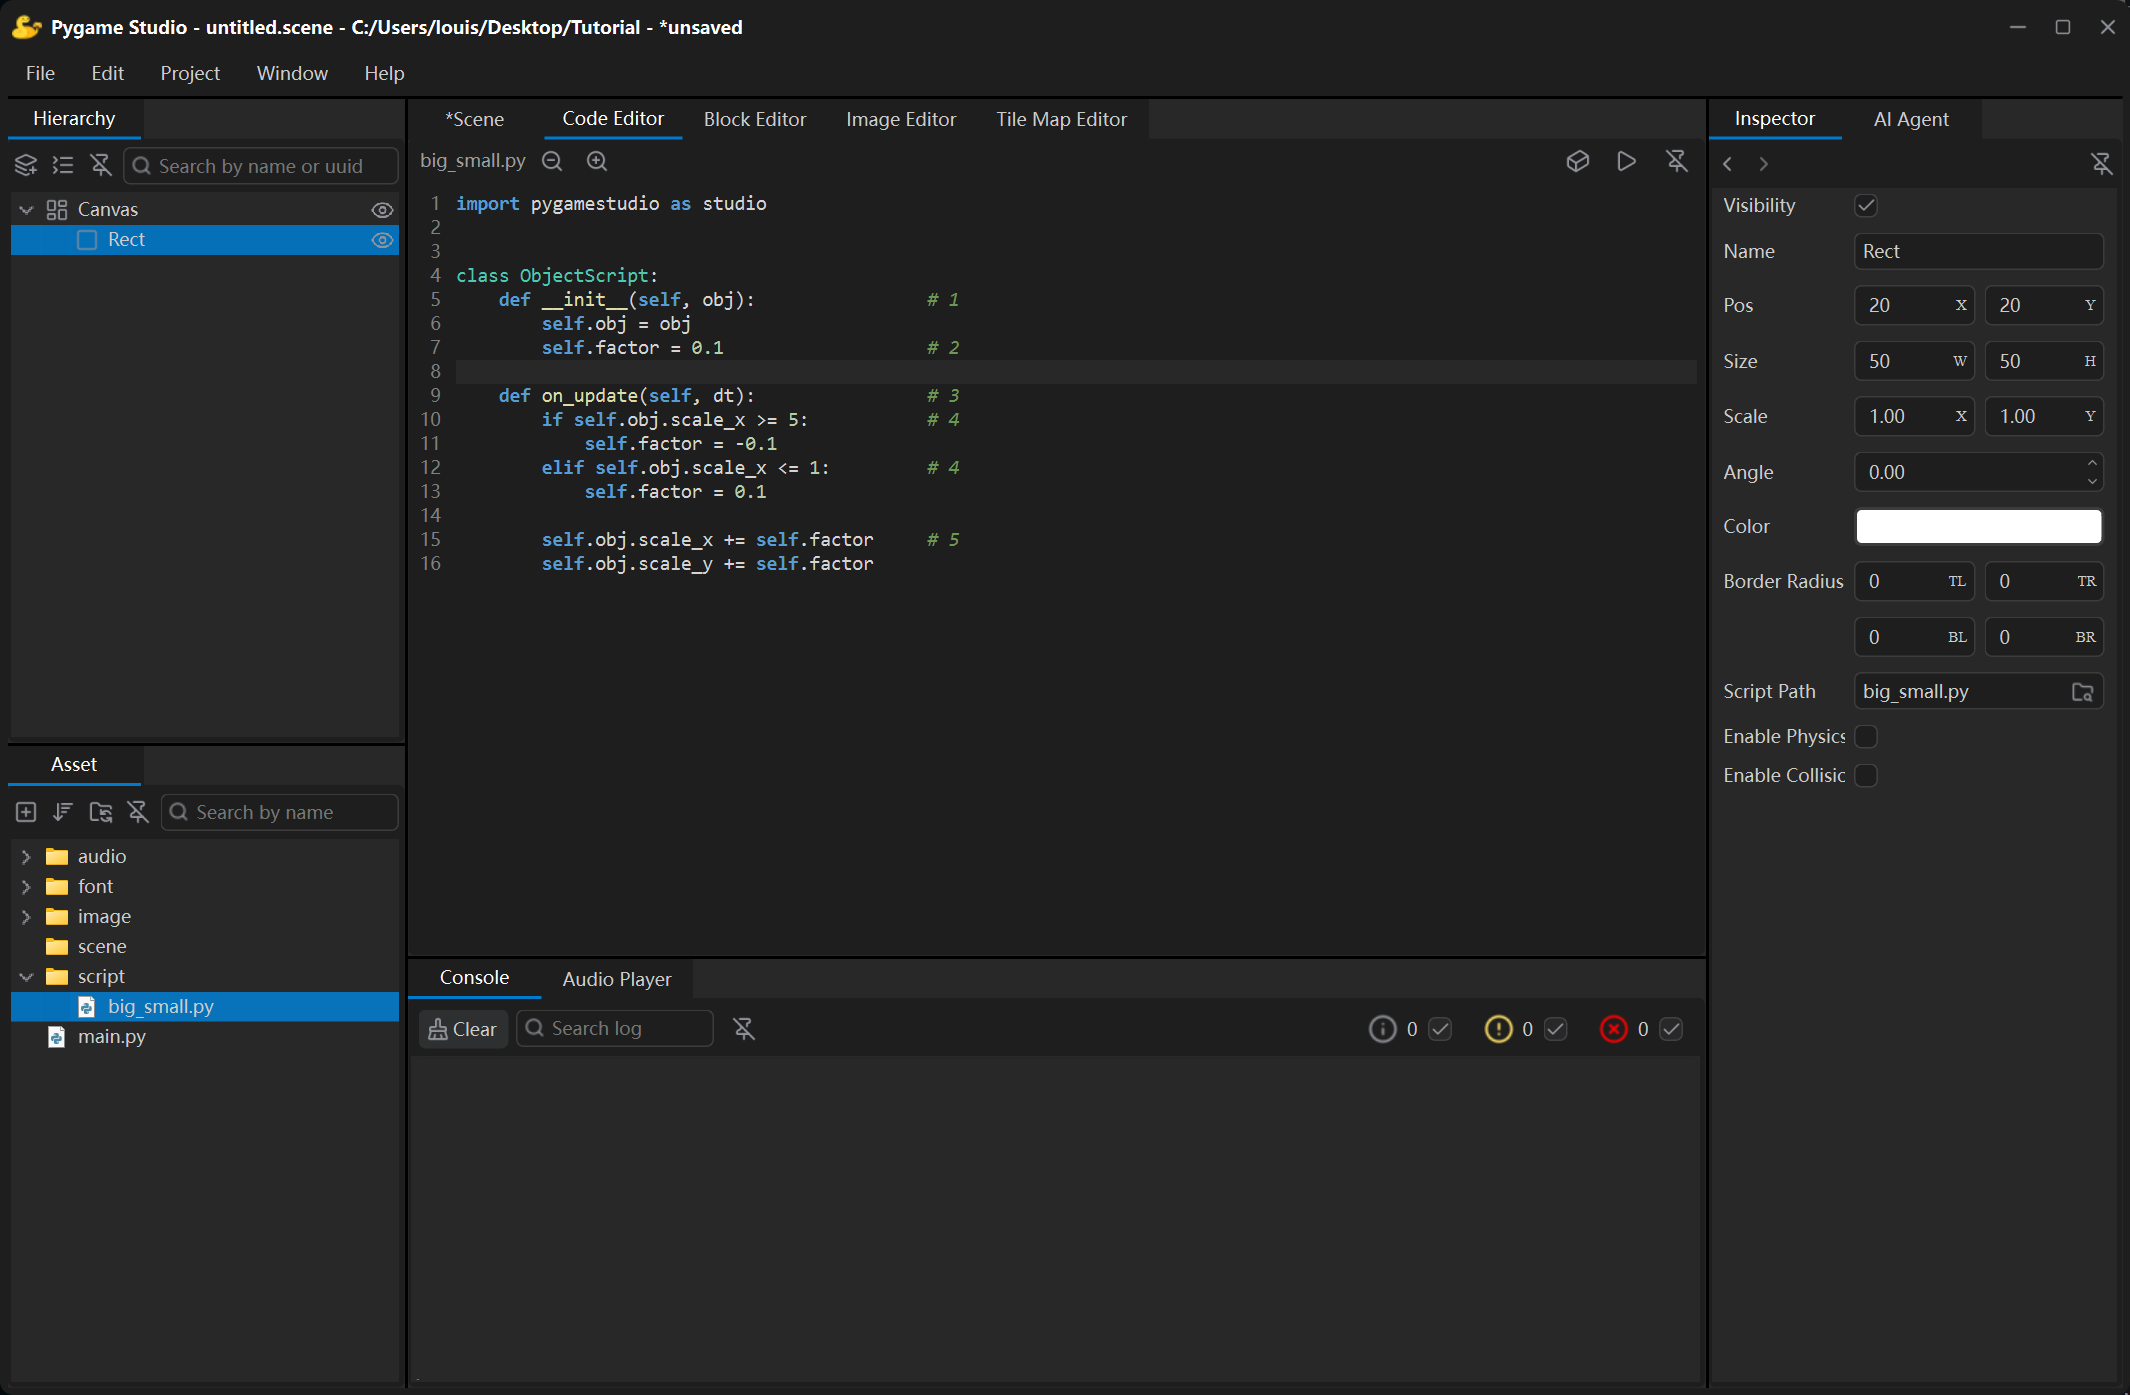Clear the console log
Viewport: 2130px width, 1395px height.
point(463,1029)
